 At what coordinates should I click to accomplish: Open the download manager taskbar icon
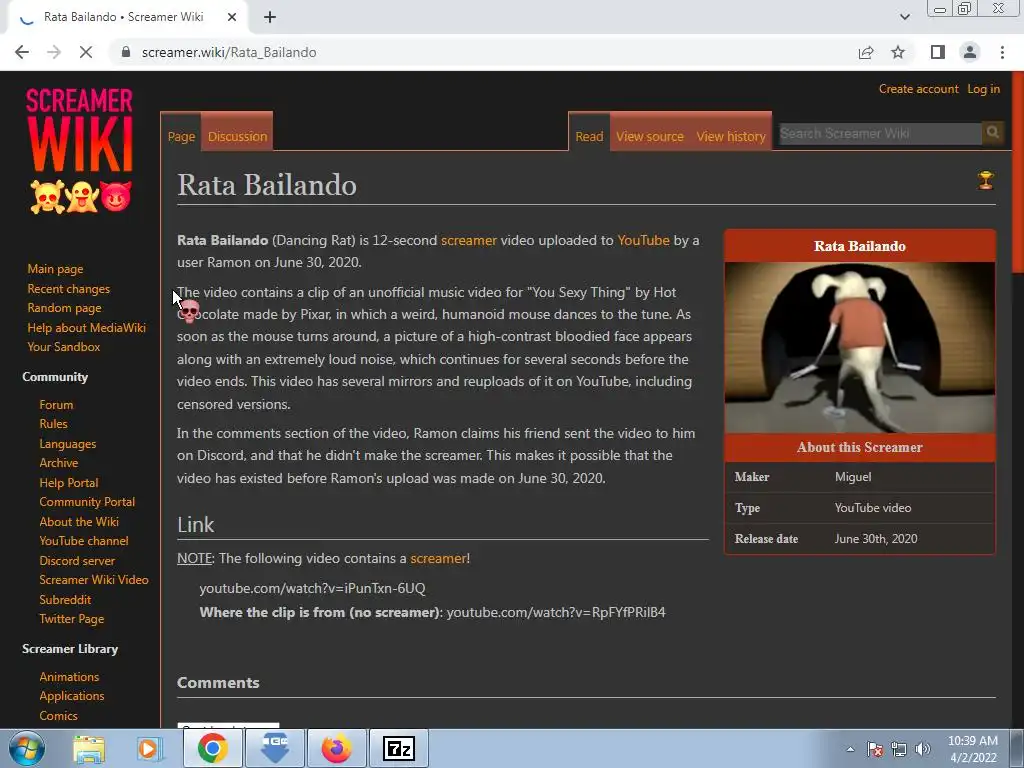[274, 748]
